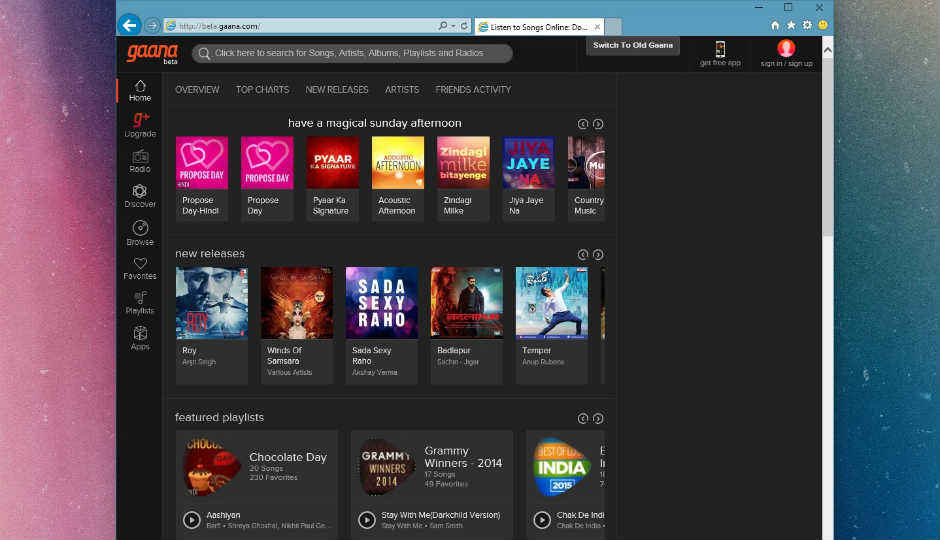Click the Upgrade g+ sidebar icon
940x540 pixels.
pyautogui.click(x=140, y=119)
